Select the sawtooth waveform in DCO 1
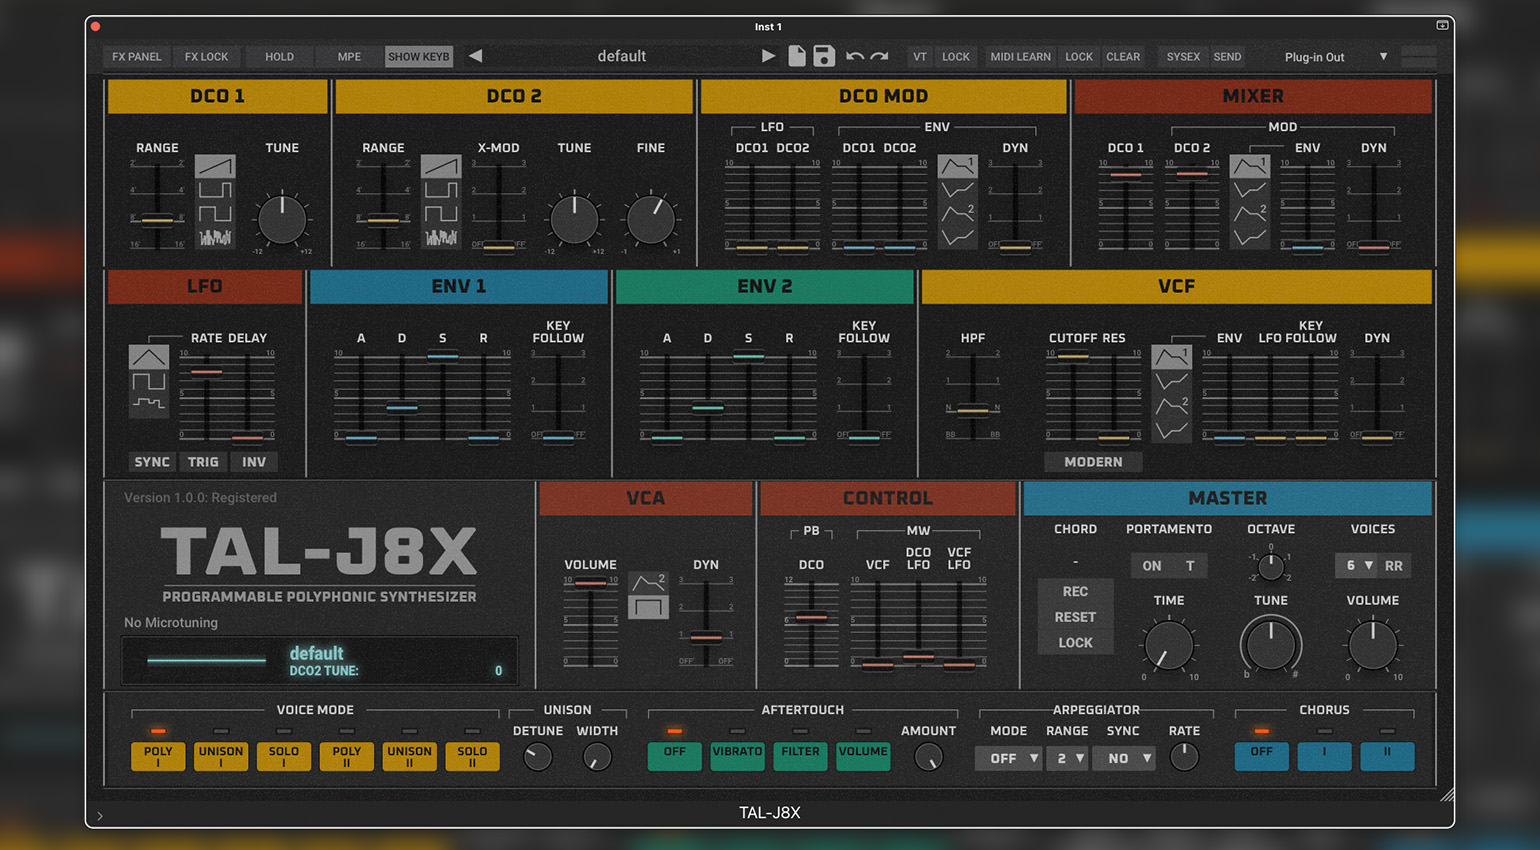Viewport: 1540px width, 850px height. click(215, 166)
